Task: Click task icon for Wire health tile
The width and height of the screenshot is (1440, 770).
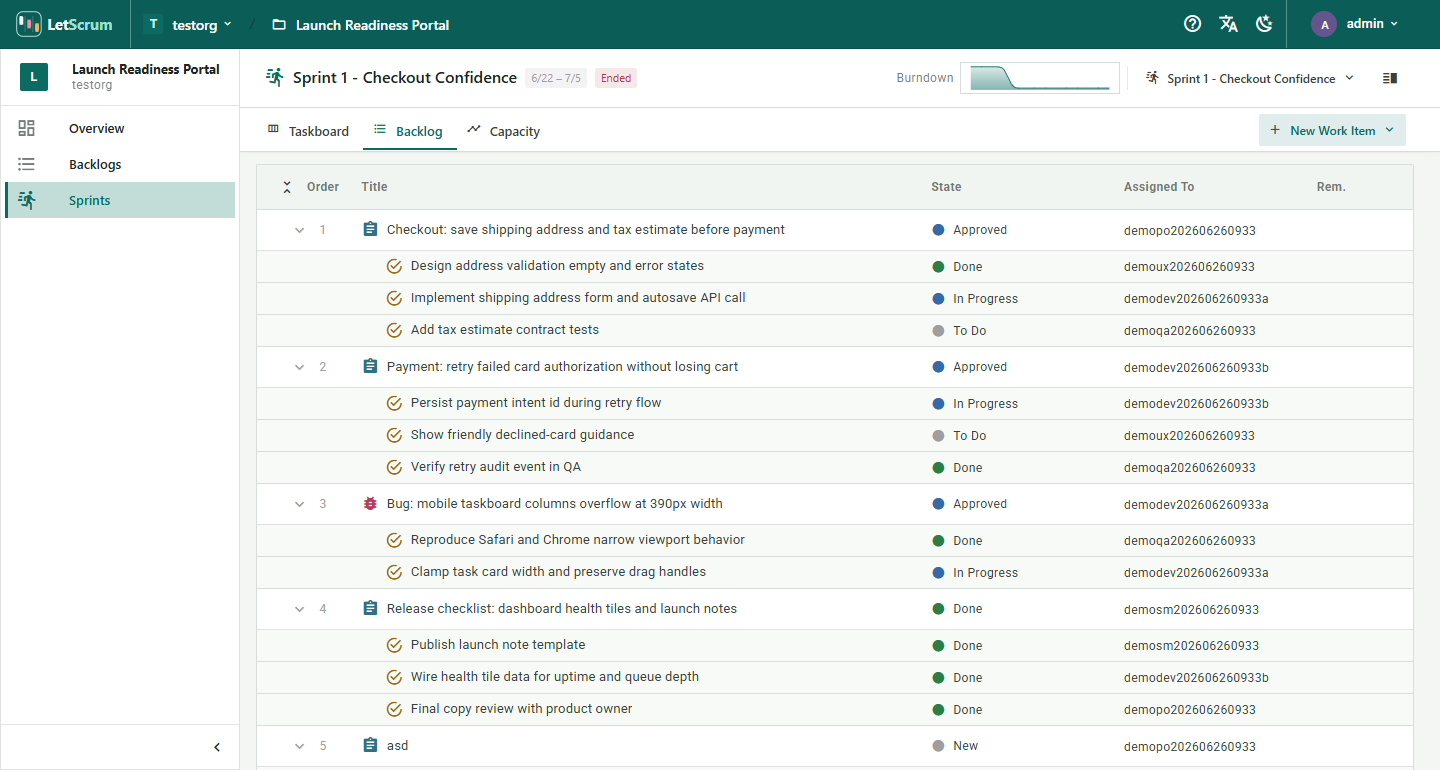Action: 394,677
